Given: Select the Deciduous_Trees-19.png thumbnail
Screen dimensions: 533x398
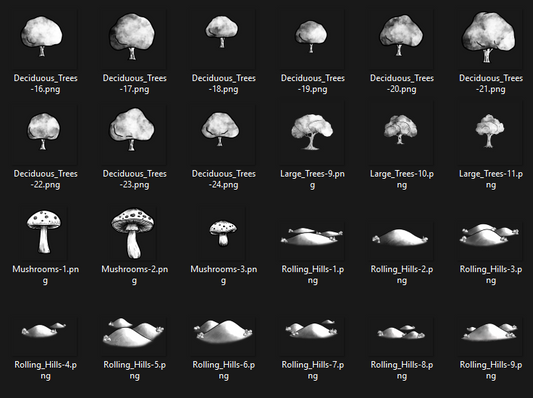Looking at the screenshot, I should click(312, 39).
